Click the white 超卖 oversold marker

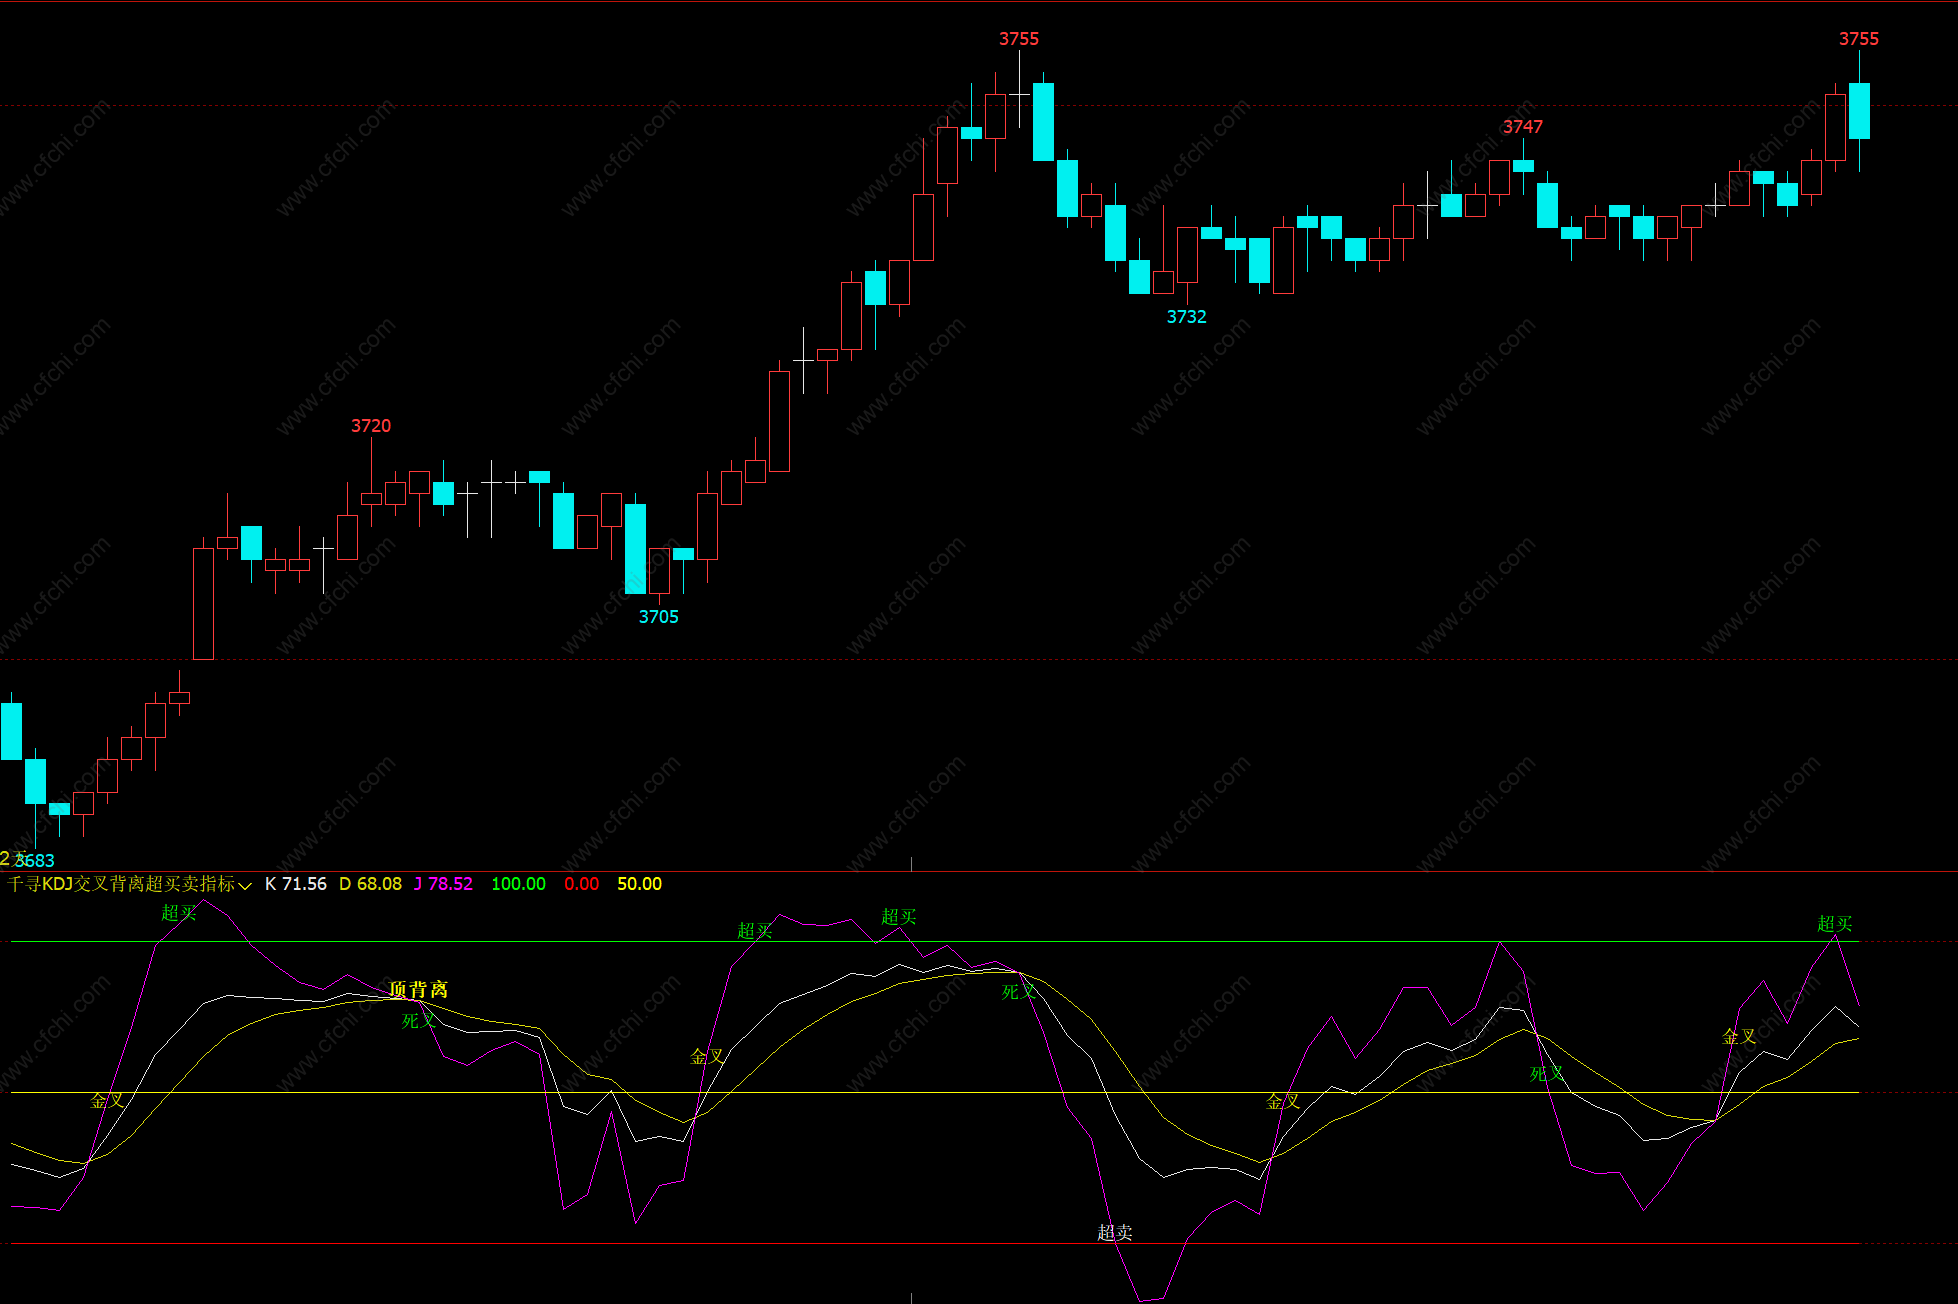click(x=1114, y=1233)
